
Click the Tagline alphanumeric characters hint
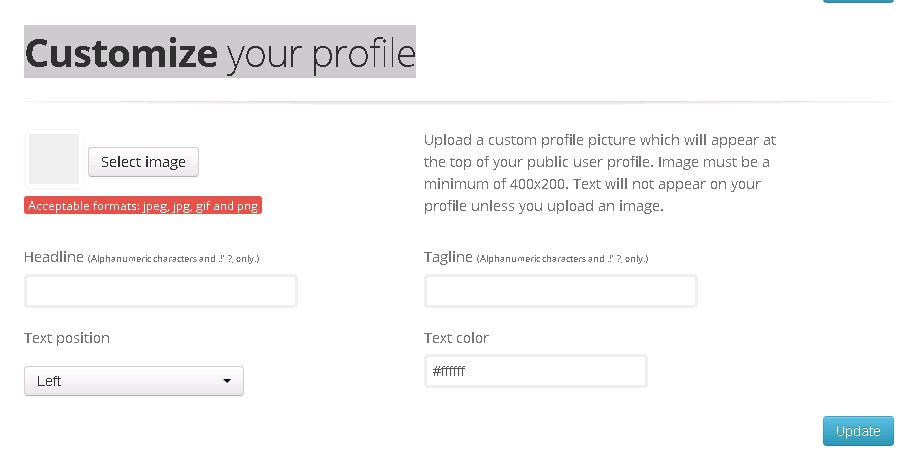pos(563,259)
